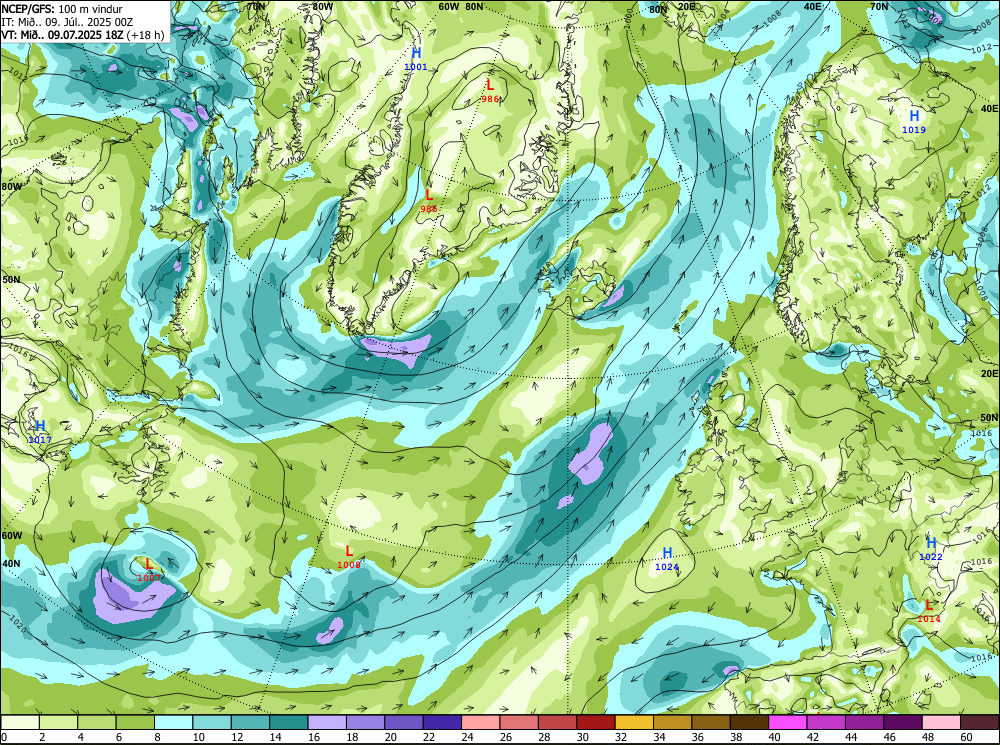The height and width of the screenshot is (745, 1000).
Task: Click the high pressure marker H 1001
Action: pos(416,58)
